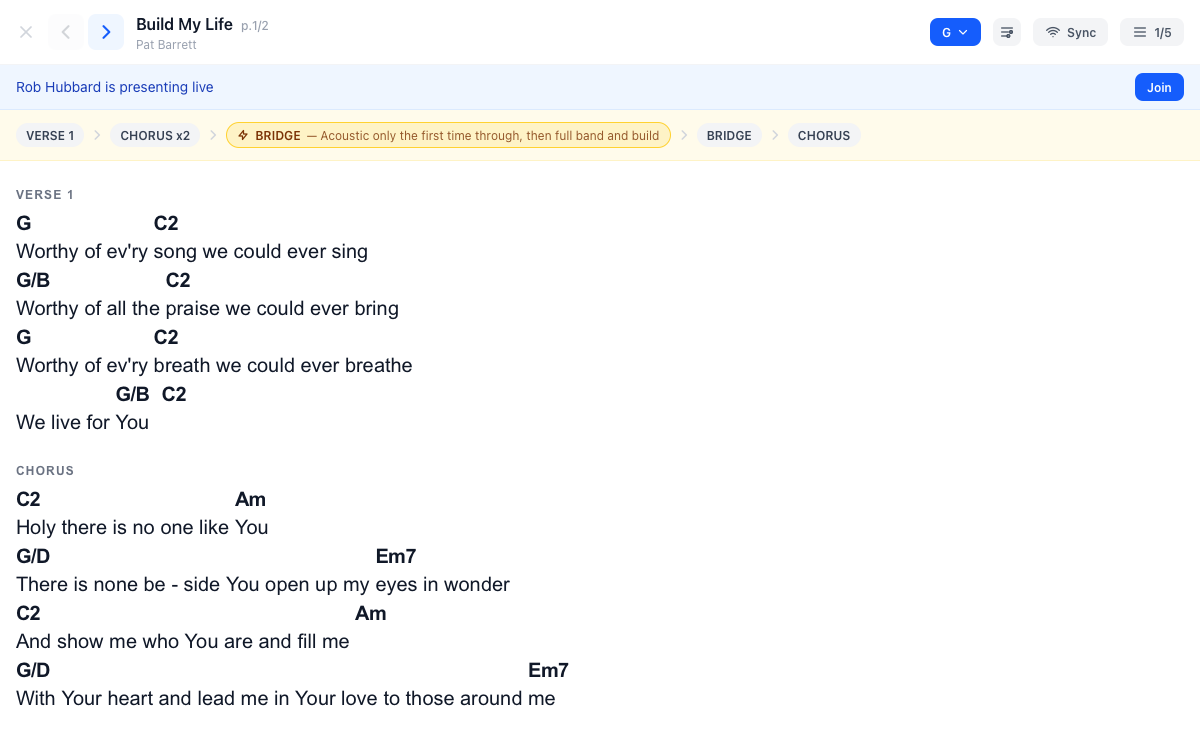Click the lightning icon on BRIDGE chip

pyautogui.click(x=243, y=135)
